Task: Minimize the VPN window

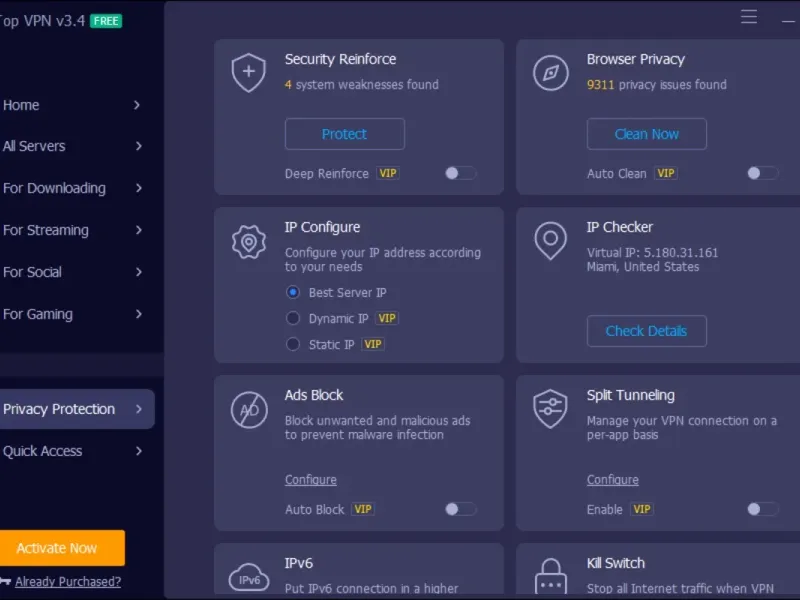Action: click(789, 21)
